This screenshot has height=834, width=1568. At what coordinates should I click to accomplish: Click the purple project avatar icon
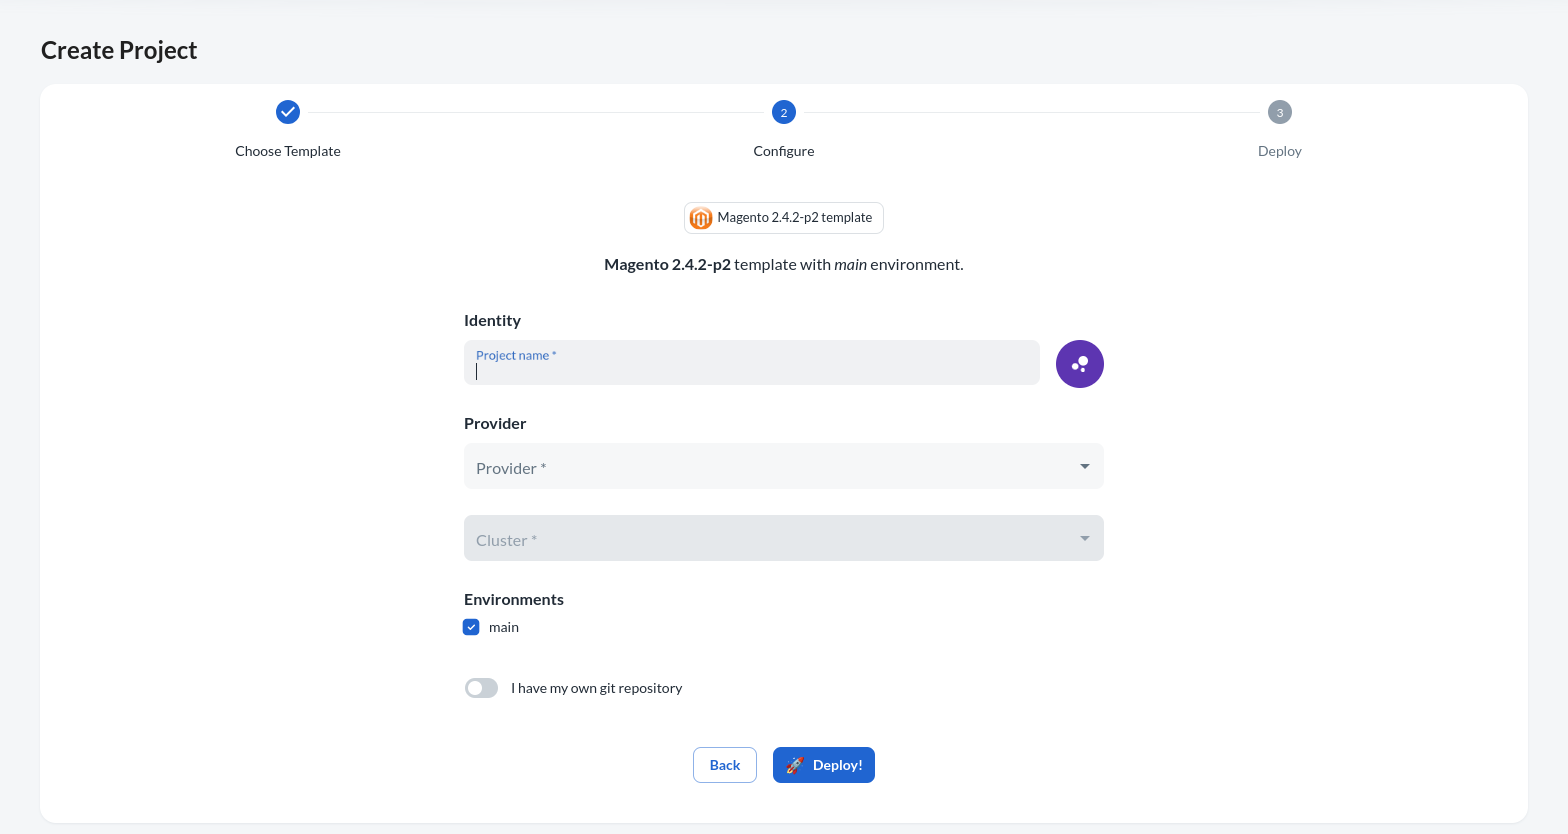point(1080,364)
